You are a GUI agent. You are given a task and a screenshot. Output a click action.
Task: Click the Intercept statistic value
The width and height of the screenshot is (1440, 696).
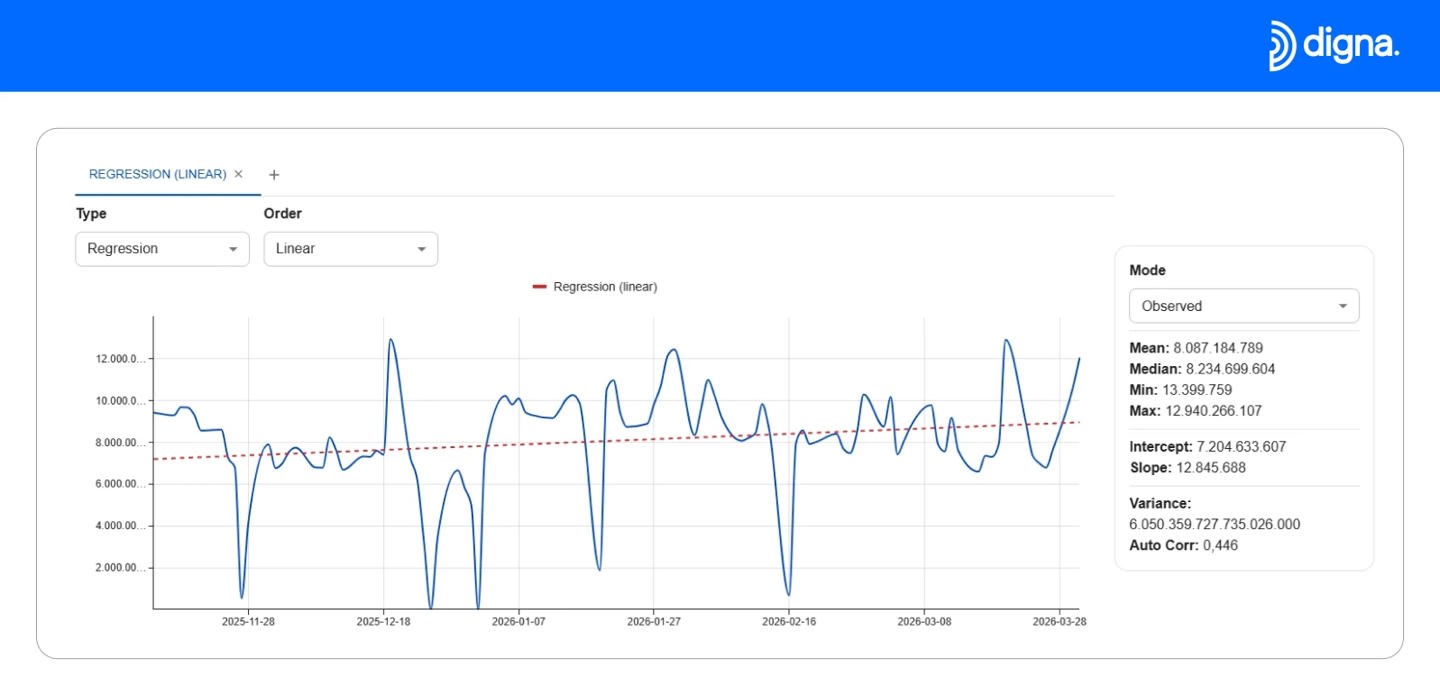coord(1241,447)
